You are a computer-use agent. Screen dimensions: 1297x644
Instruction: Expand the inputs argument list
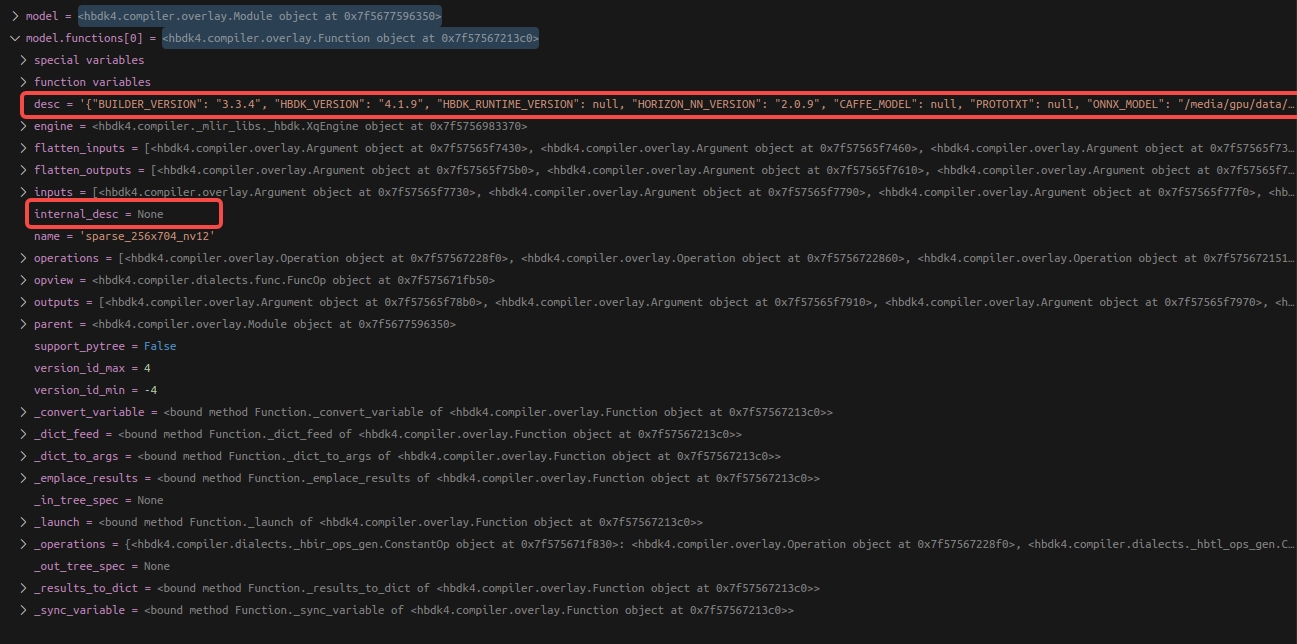tap(24, 193)
